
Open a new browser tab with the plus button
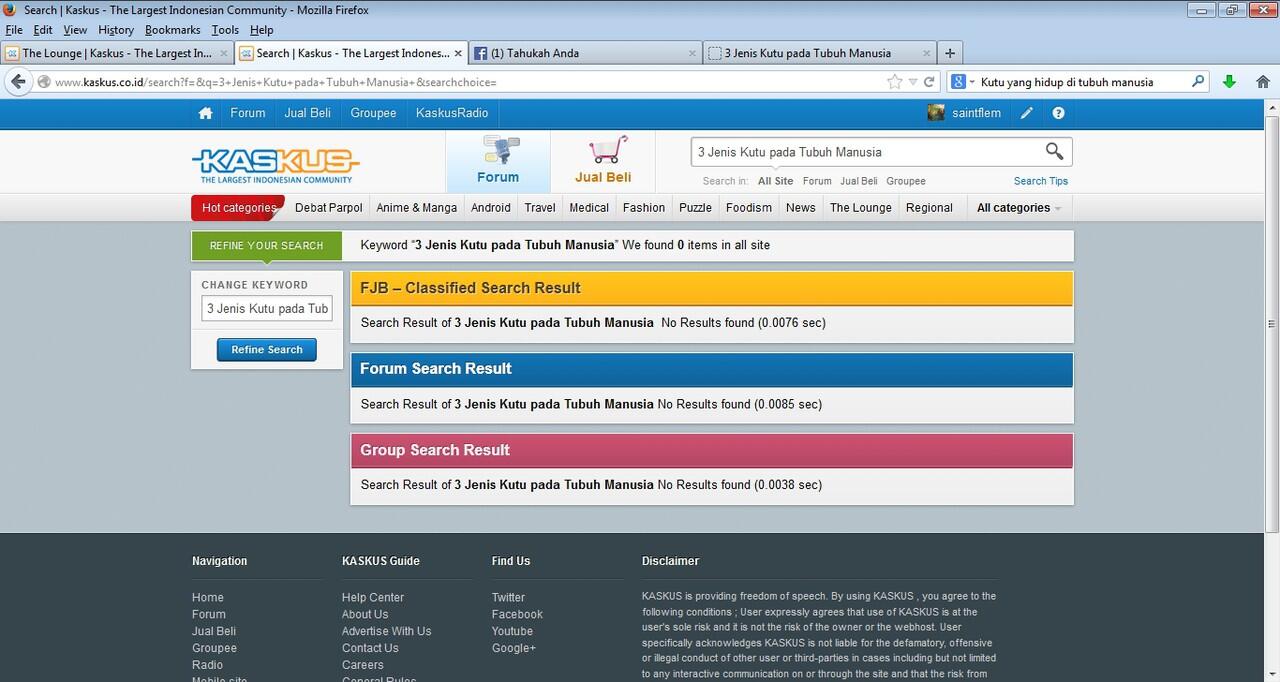click(950, 53)
